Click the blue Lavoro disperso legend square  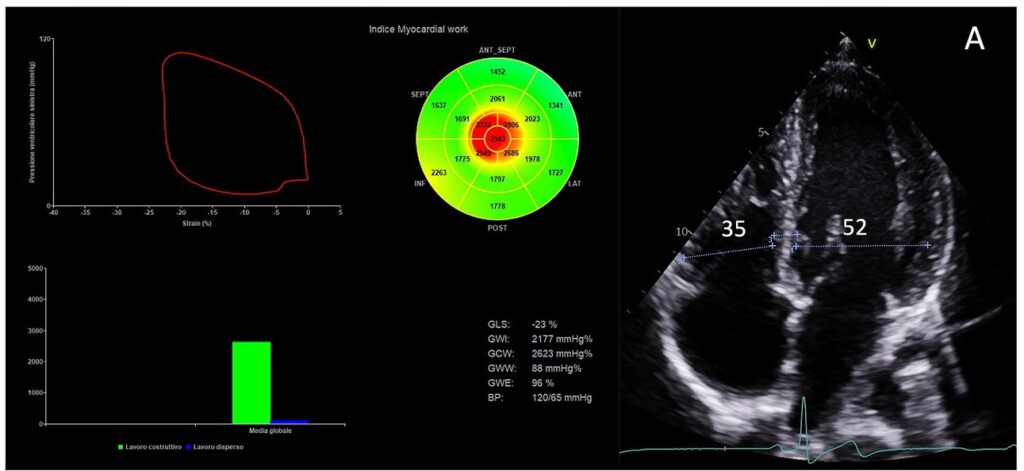point(190,446)
